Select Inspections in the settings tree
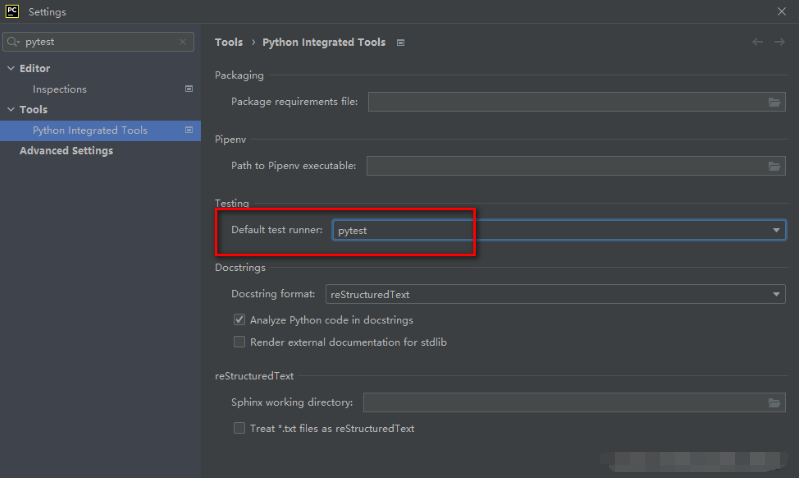This screenshot has height=479, width=799. coord(60,89)
